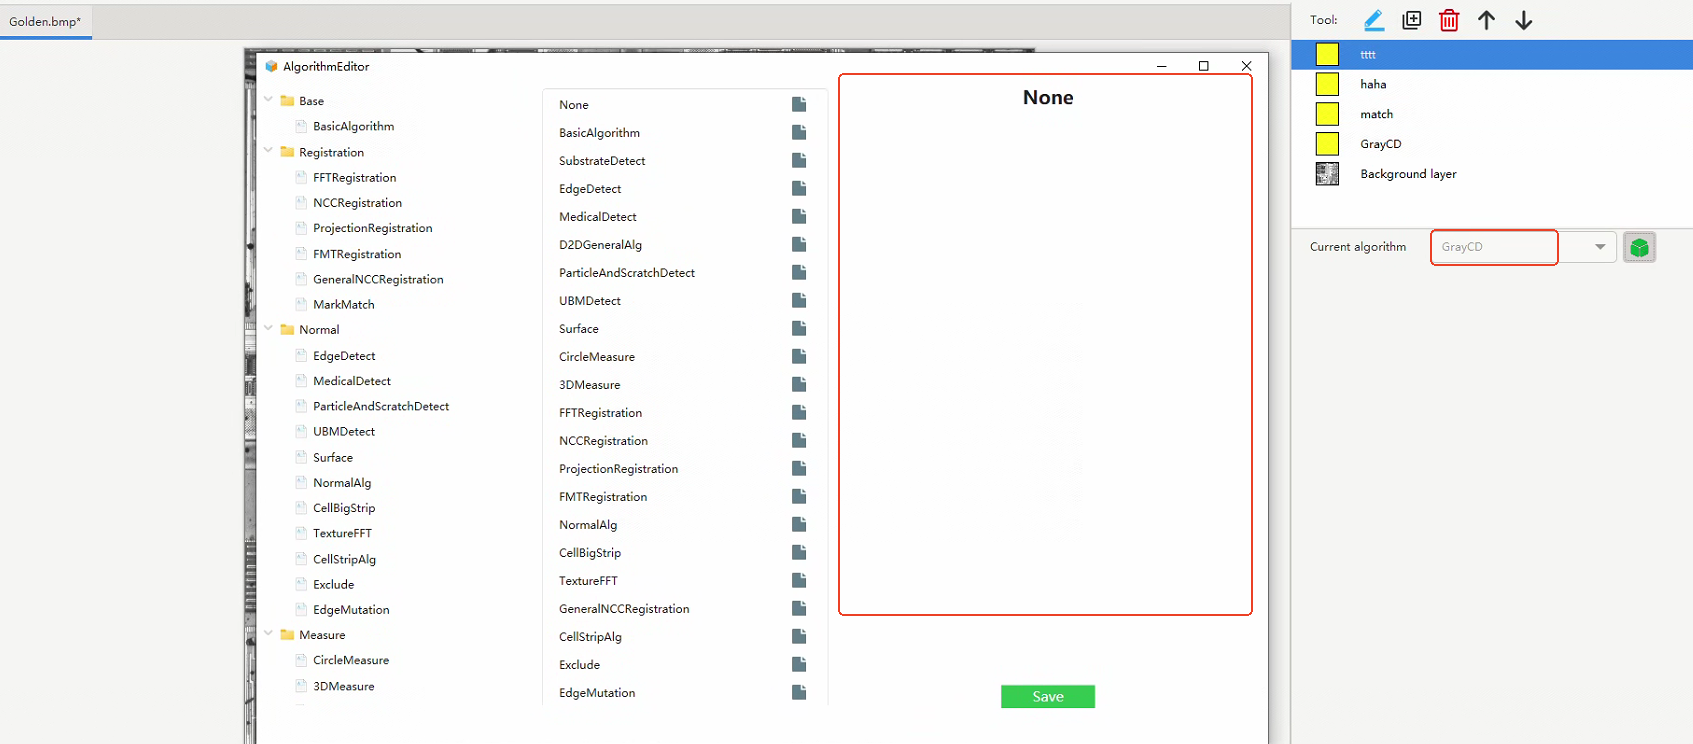This screenshot has height=744, width=1693.
Task: Open the Current algorithm dropdown arrow
Action: pyautogui.click(x=1600, y=247)
